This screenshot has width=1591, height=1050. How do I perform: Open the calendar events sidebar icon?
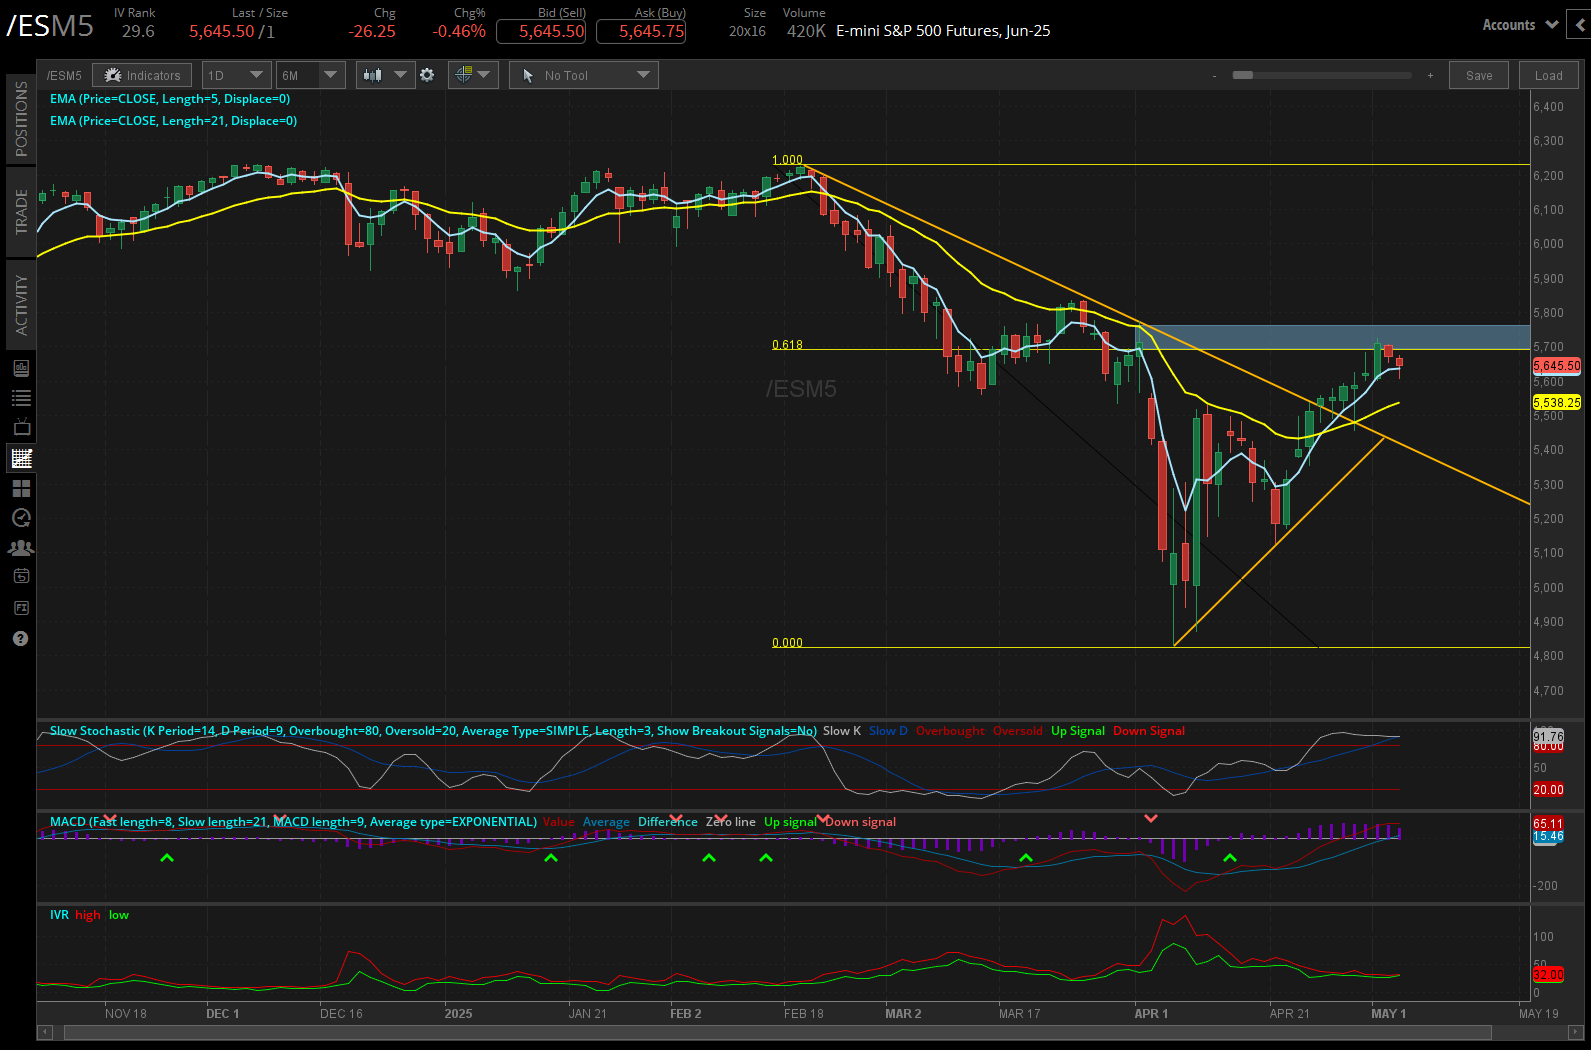[21, 576]
